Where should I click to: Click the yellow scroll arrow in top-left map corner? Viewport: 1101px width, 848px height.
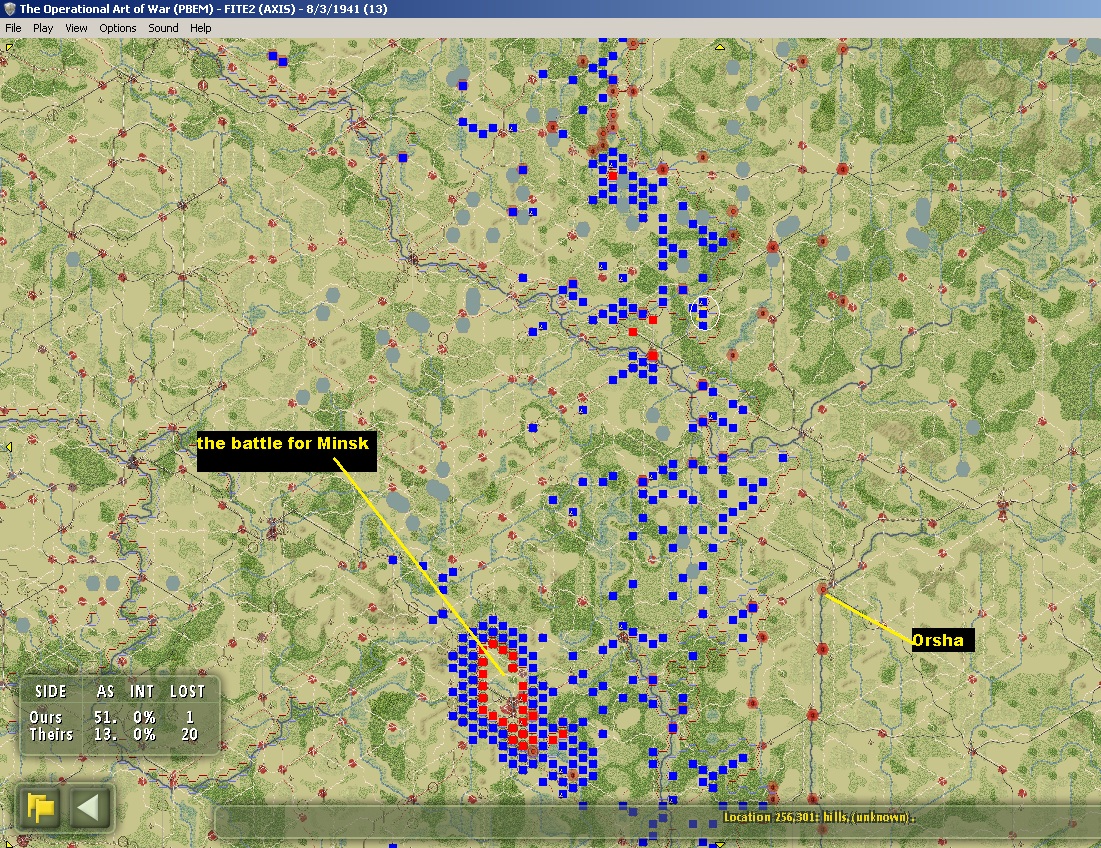coord(8,47)
